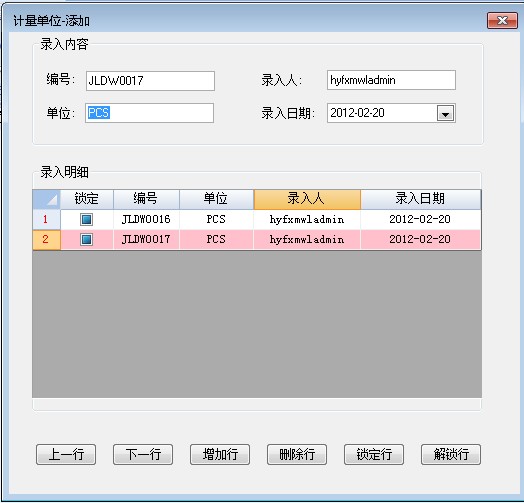Click the 下一行 button
Screen dimensions: 524x503
[143, 455]
